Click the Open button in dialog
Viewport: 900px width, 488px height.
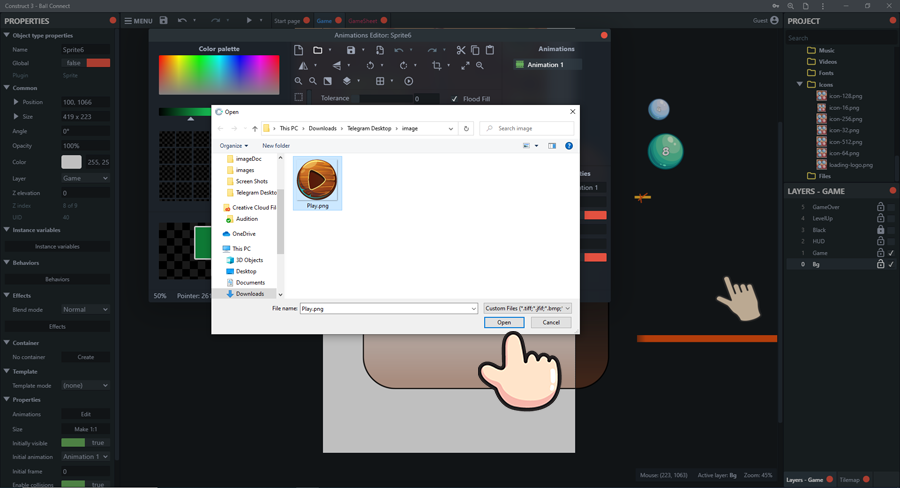tap(504, 323)
